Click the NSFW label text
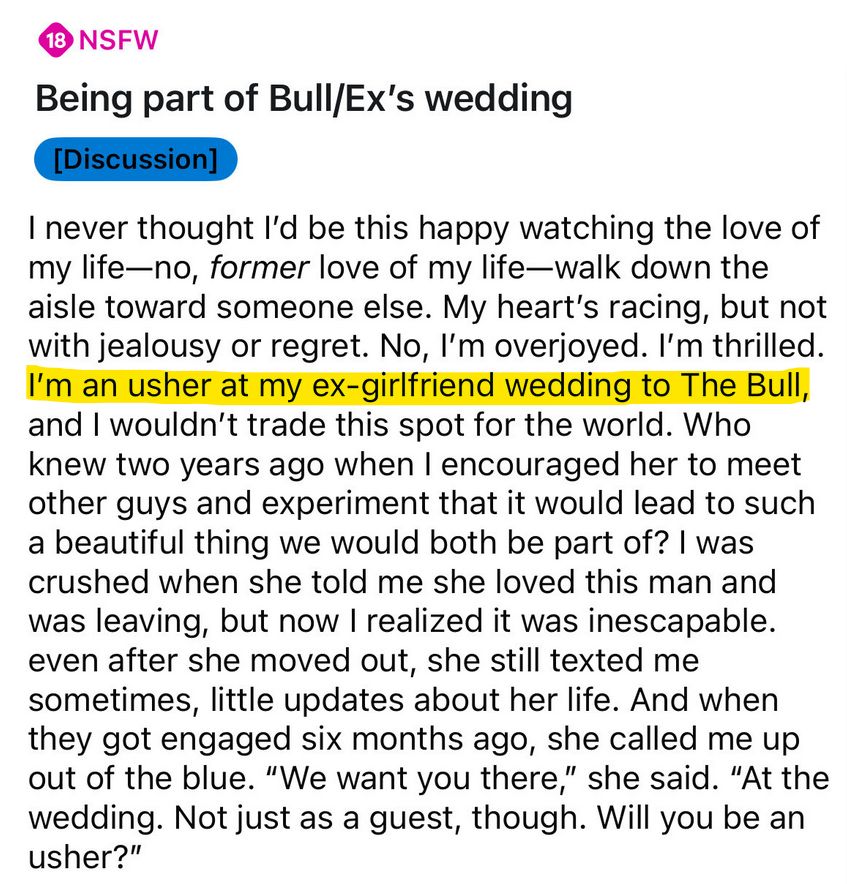Image resolution: width=847 pixels, height=884 pixels. (117, 41)
